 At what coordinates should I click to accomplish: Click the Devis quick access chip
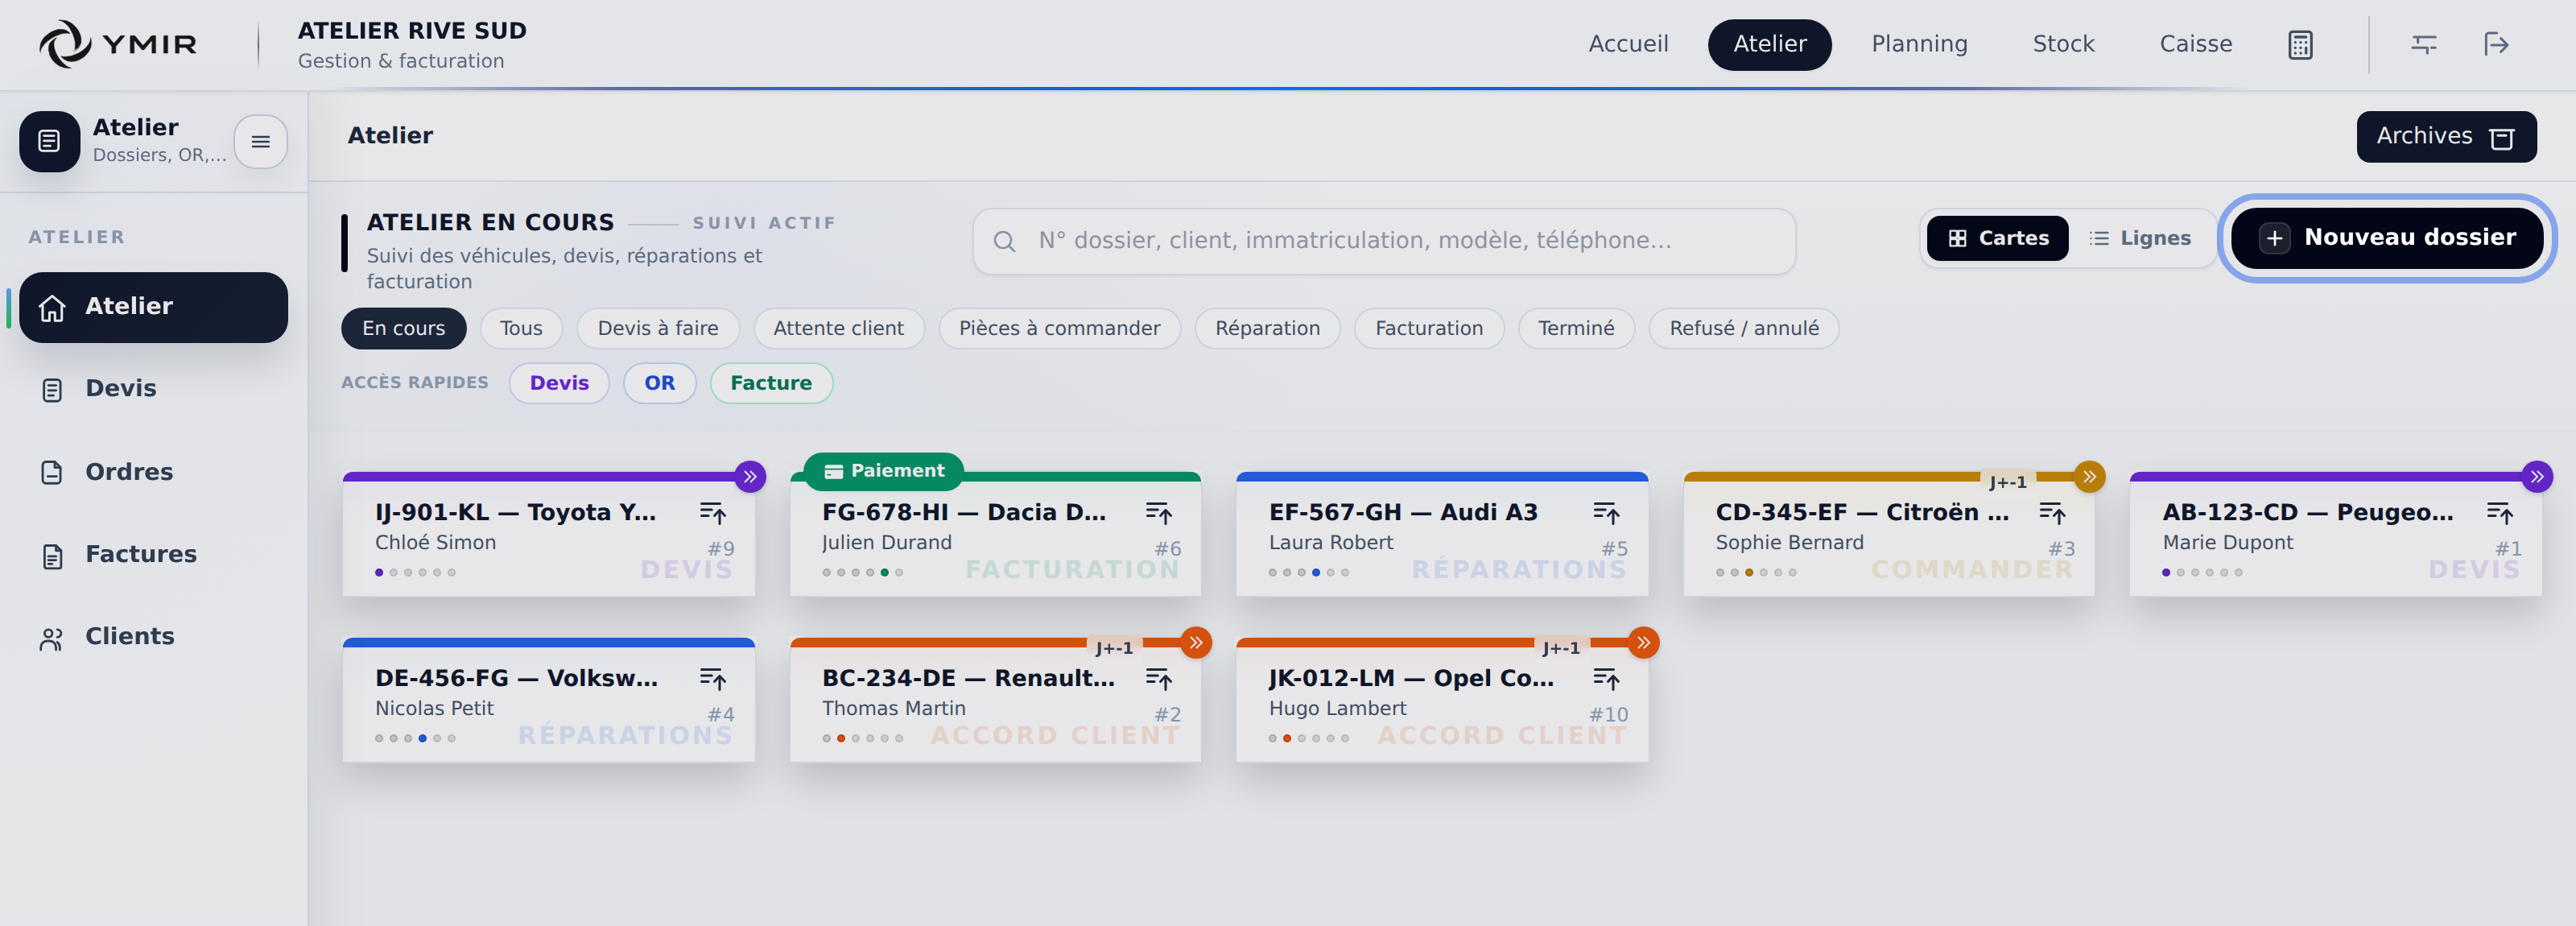[x=559, y=383]
